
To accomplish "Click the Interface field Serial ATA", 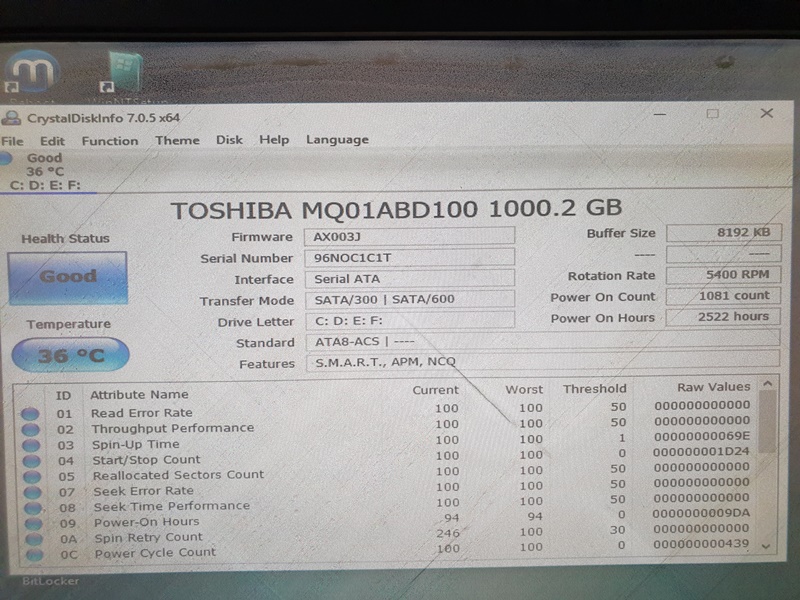I will (x=410, y=279).
